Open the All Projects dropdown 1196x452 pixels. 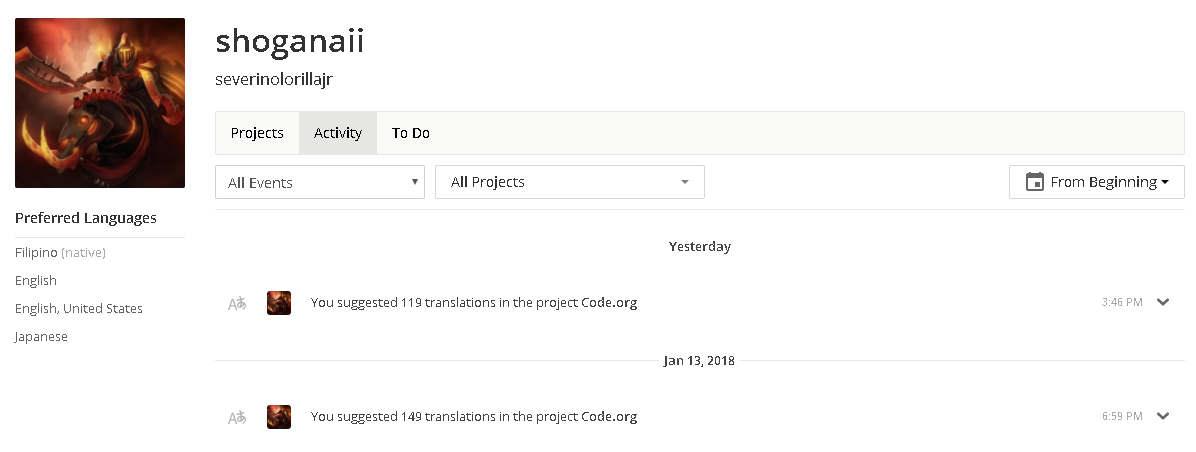[570, 182]
